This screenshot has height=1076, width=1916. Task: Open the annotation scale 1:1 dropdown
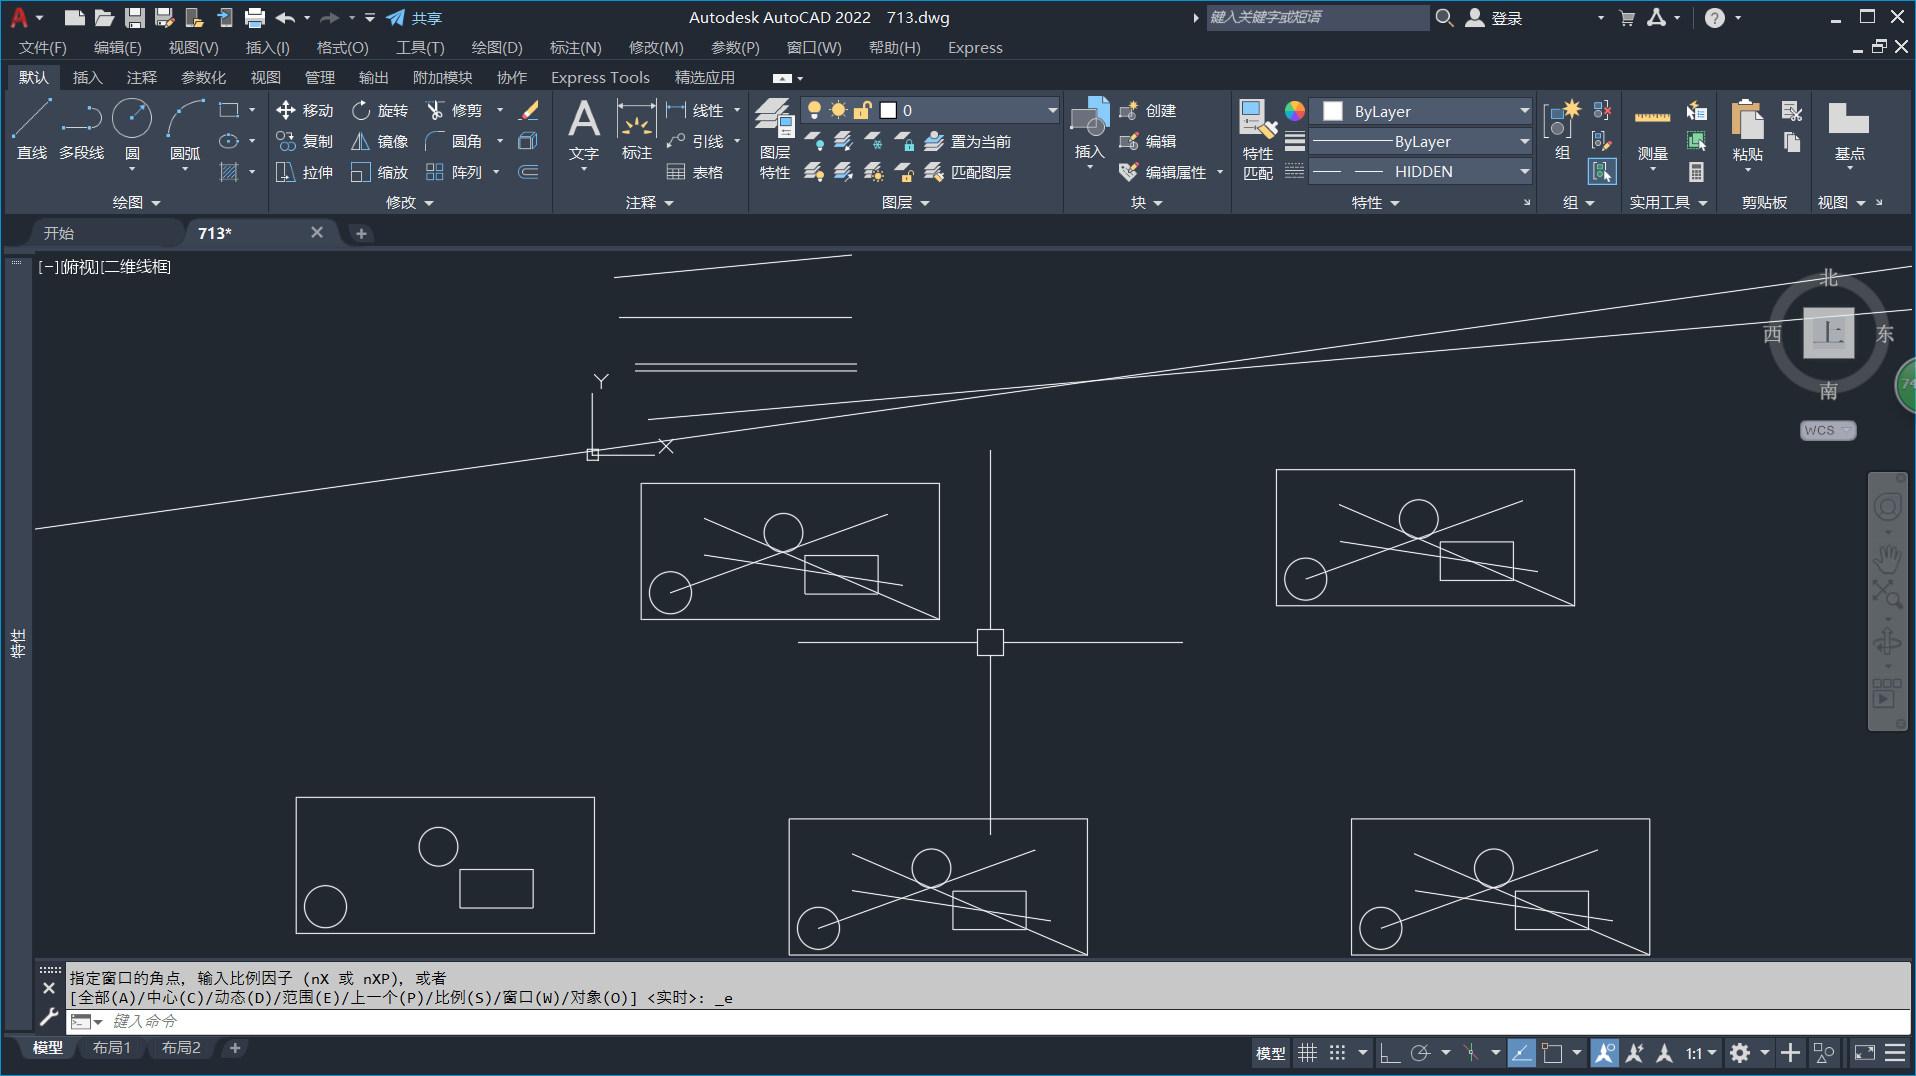[1701, 1052]
